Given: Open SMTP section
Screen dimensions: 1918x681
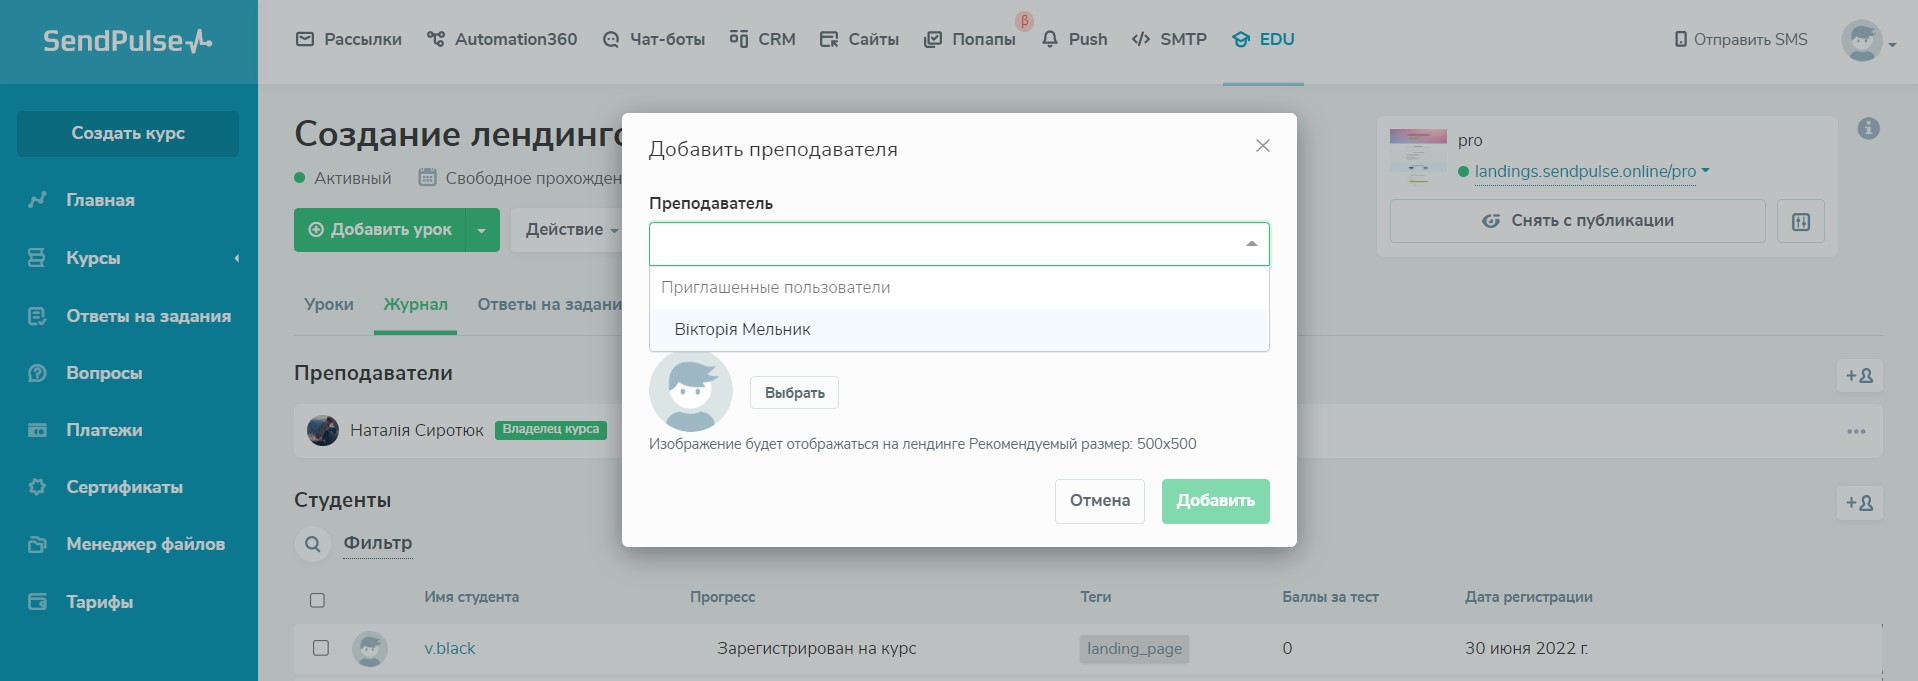Looking at the screenshot, I should pyautogui.click(x=1169, y=39).
